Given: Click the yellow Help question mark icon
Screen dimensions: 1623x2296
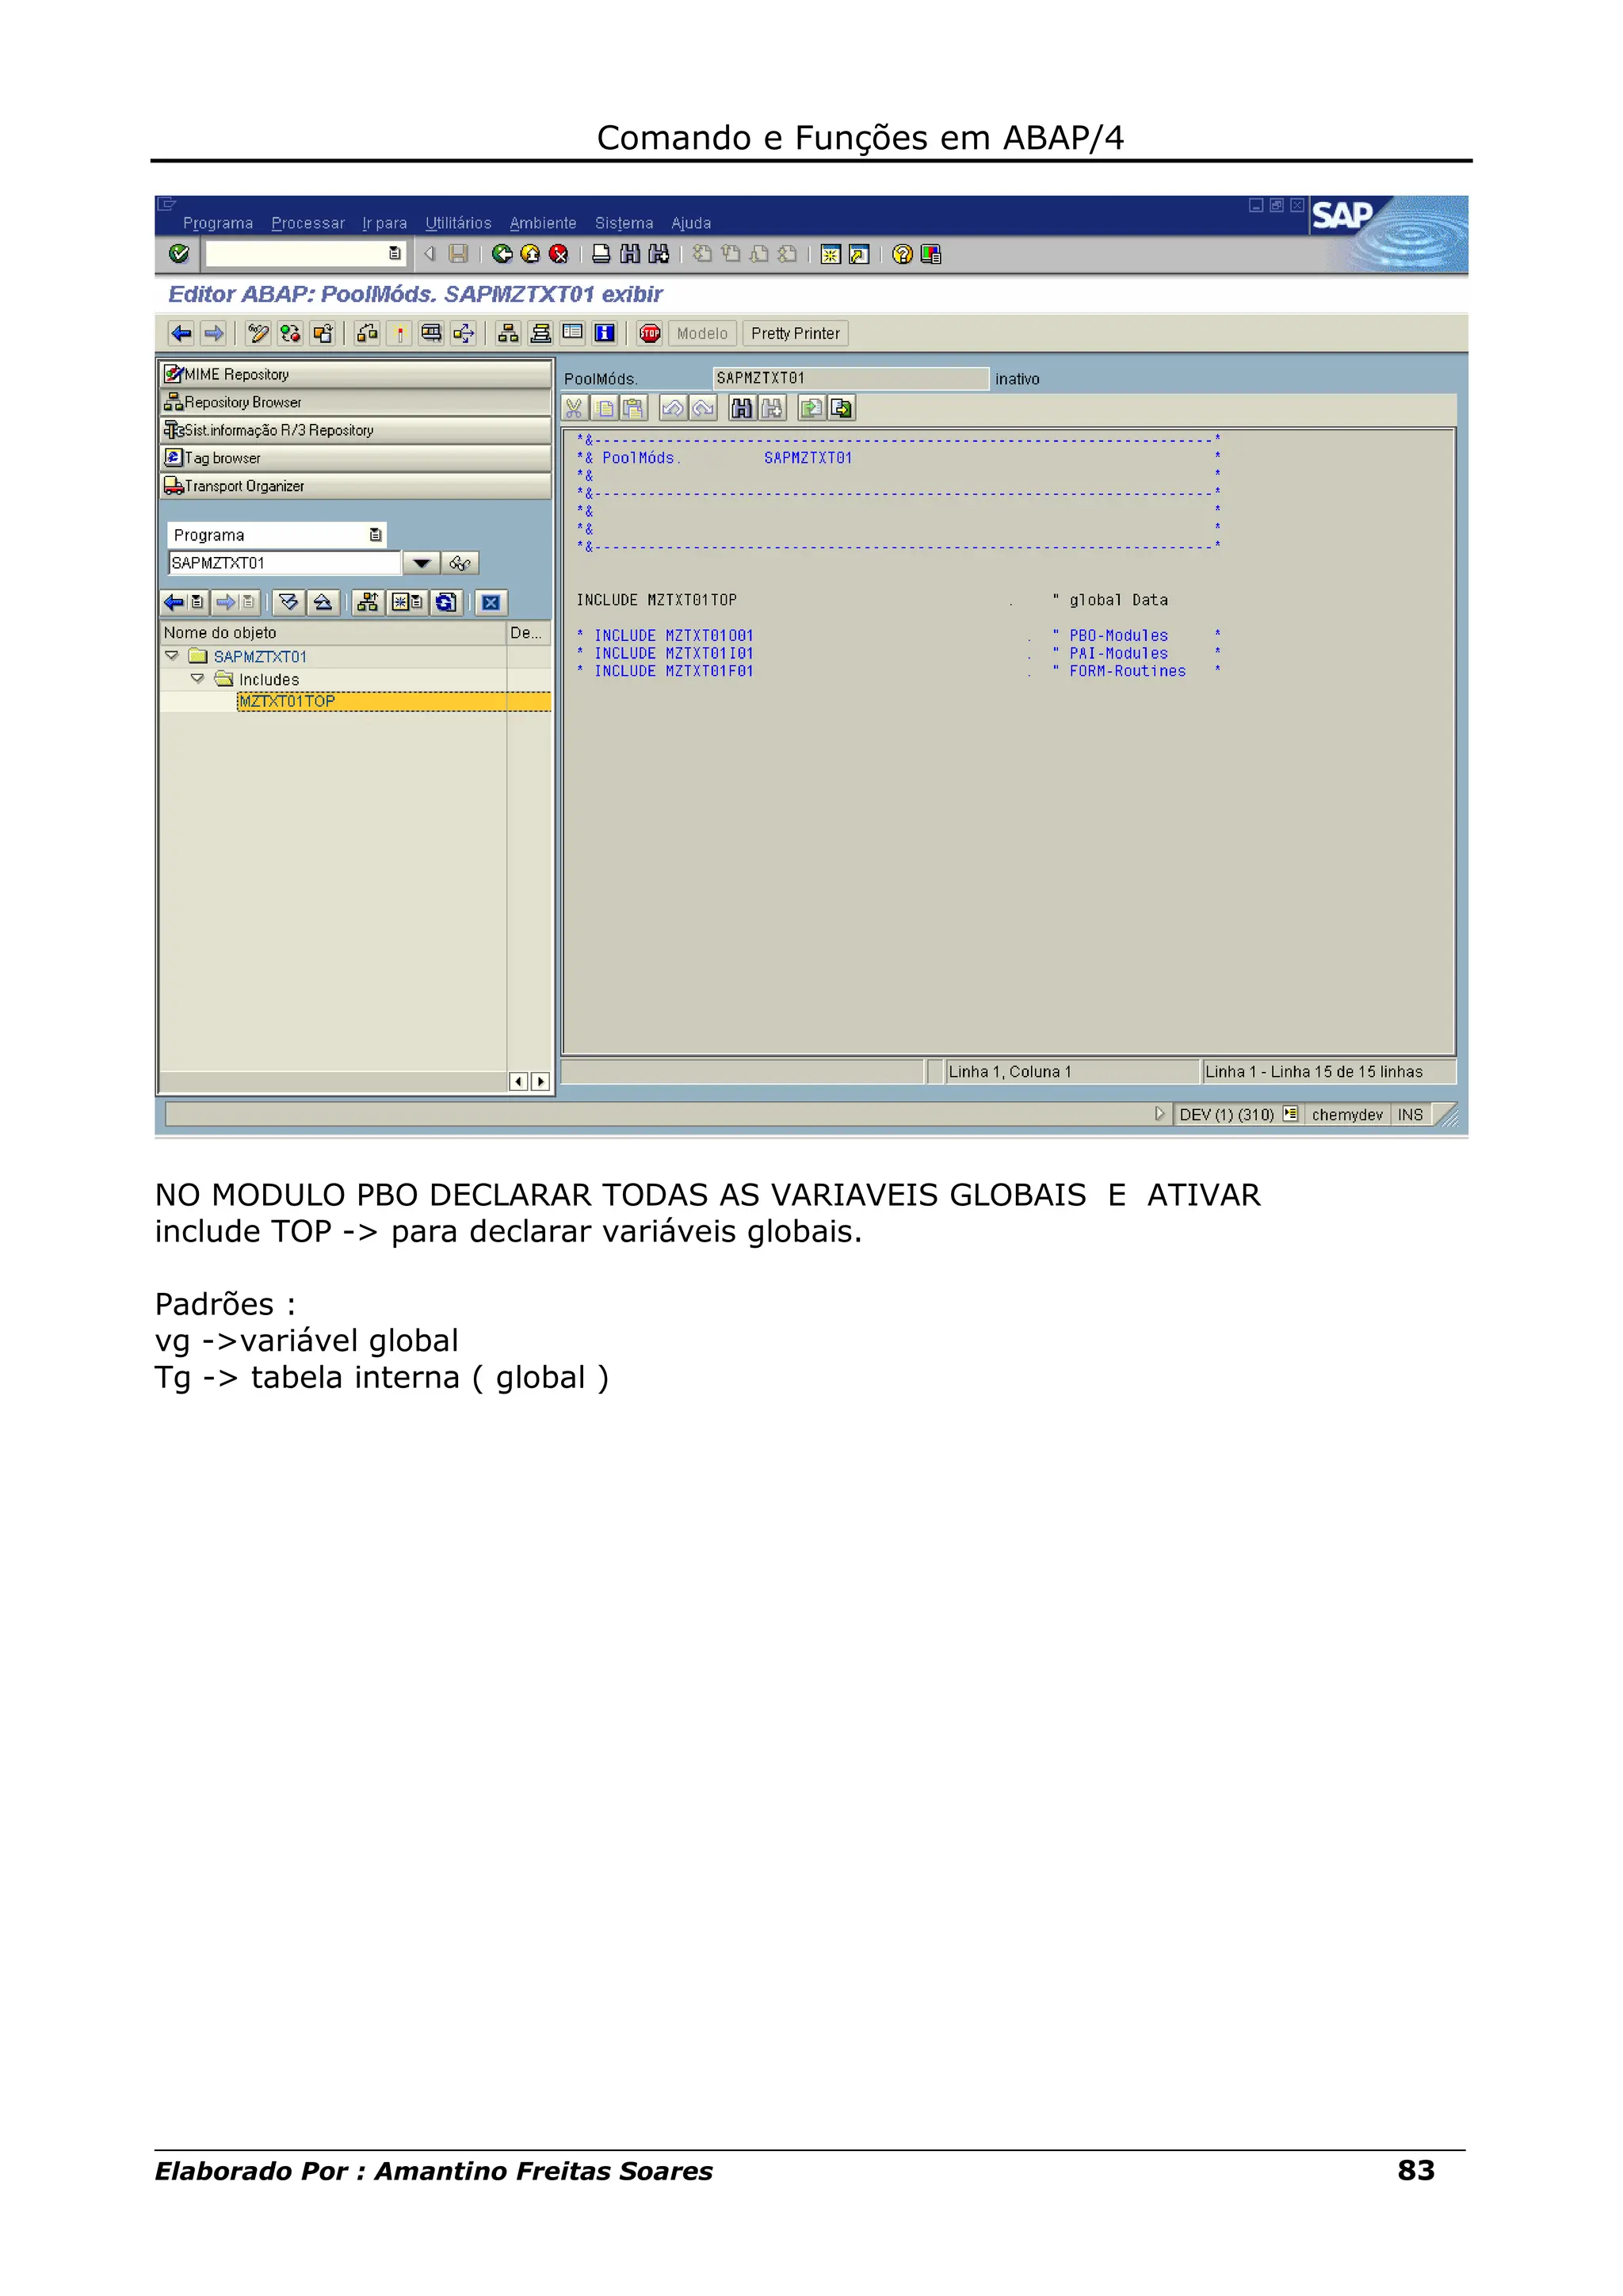Looking at the screenshot, I should click(x=902, y=254).
